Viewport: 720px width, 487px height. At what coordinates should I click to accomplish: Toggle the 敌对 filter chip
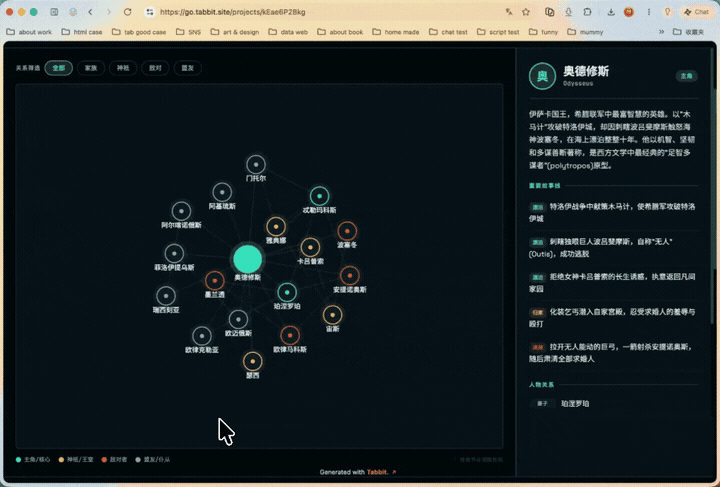click(155, 68)
